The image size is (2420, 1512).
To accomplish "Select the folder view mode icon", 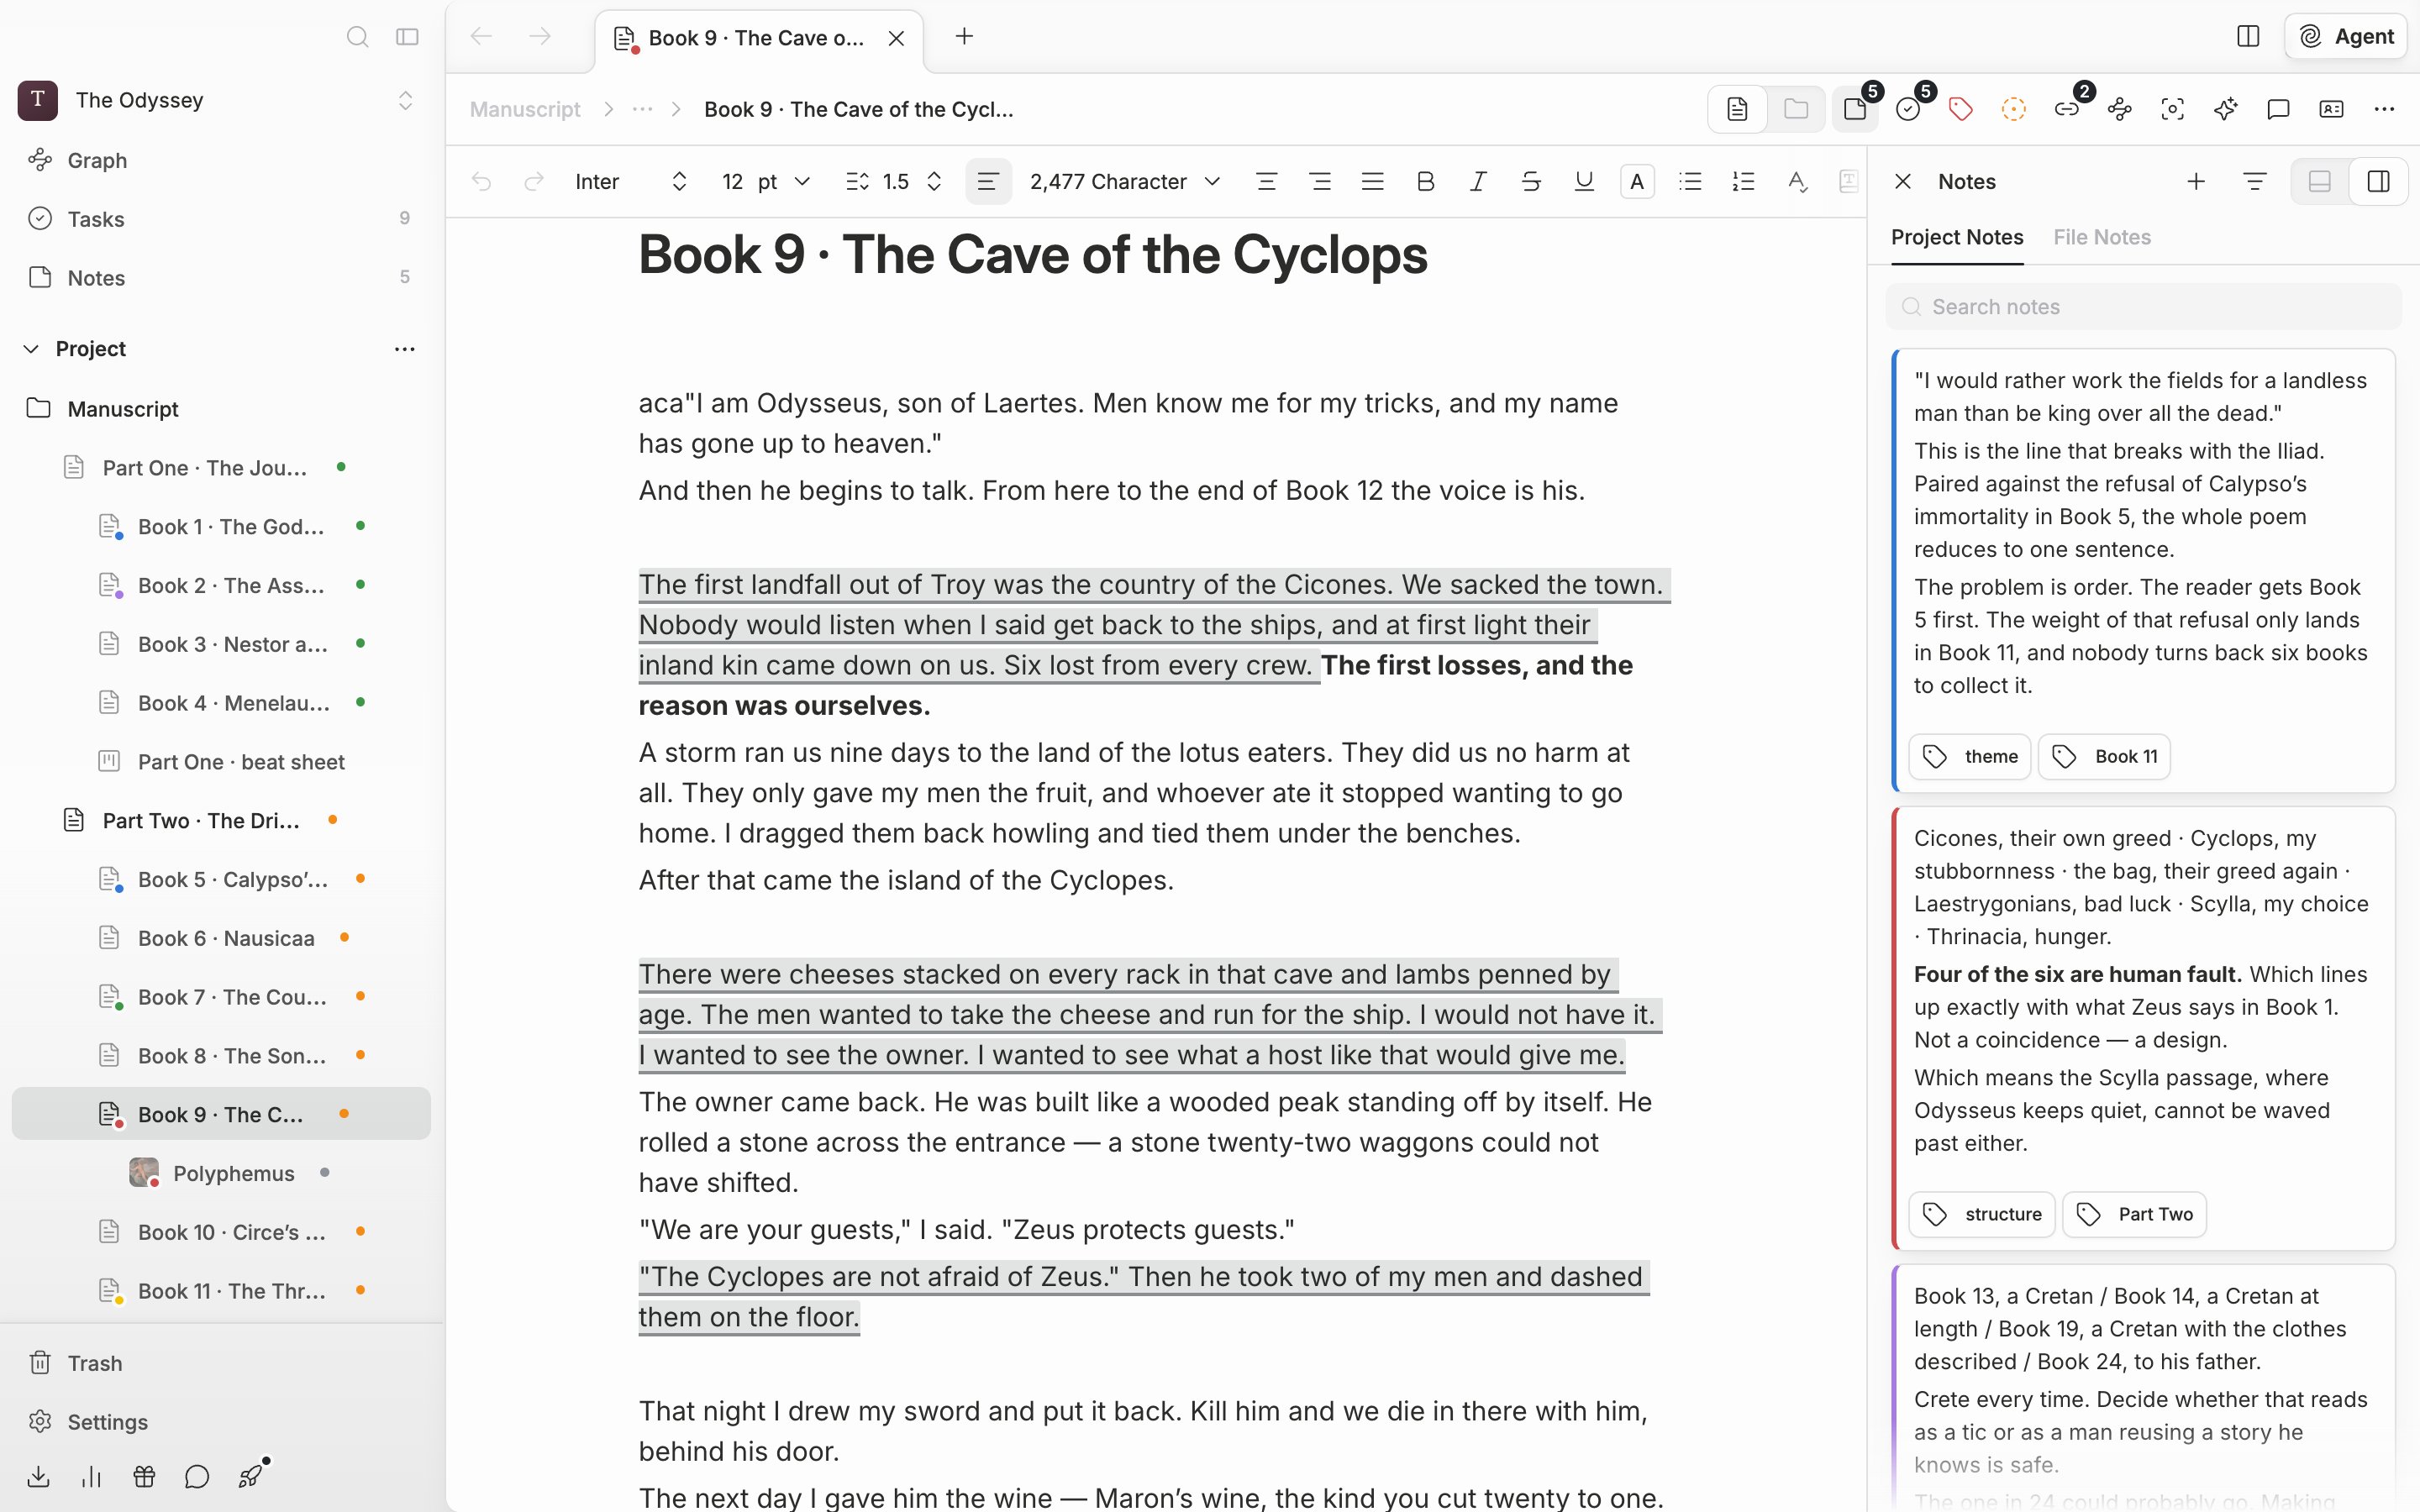I will 1796,109.
